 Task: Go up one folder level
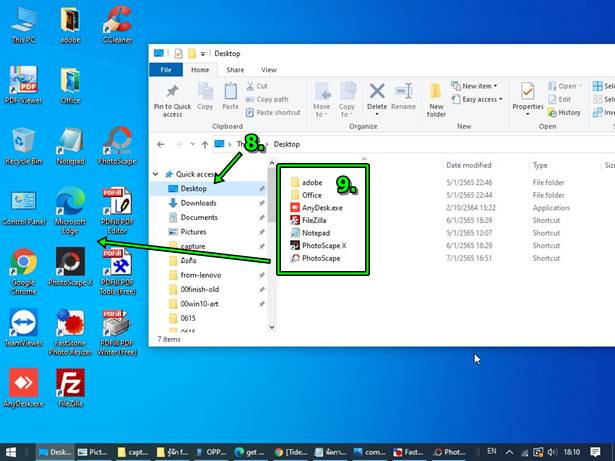point(204,144)
